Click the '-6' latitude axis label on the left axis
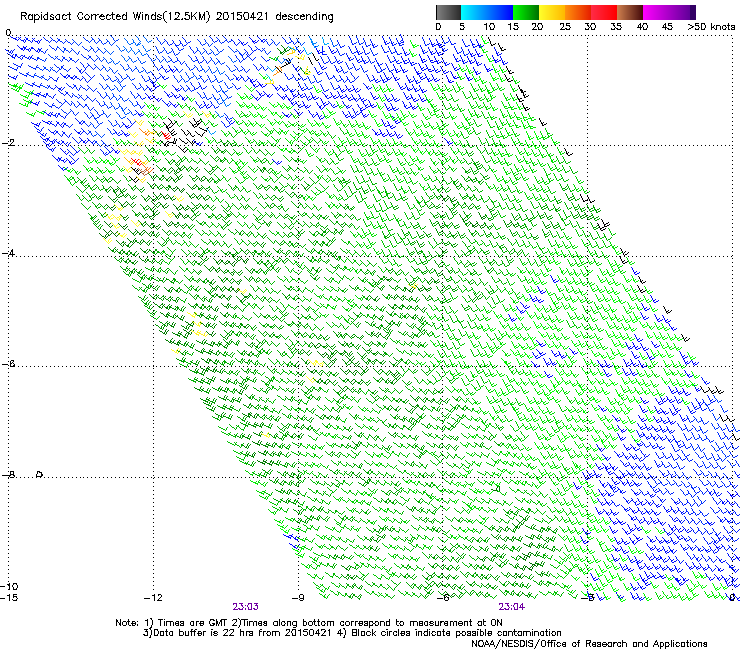The image size is (740, 650). (x=8, y=364)
